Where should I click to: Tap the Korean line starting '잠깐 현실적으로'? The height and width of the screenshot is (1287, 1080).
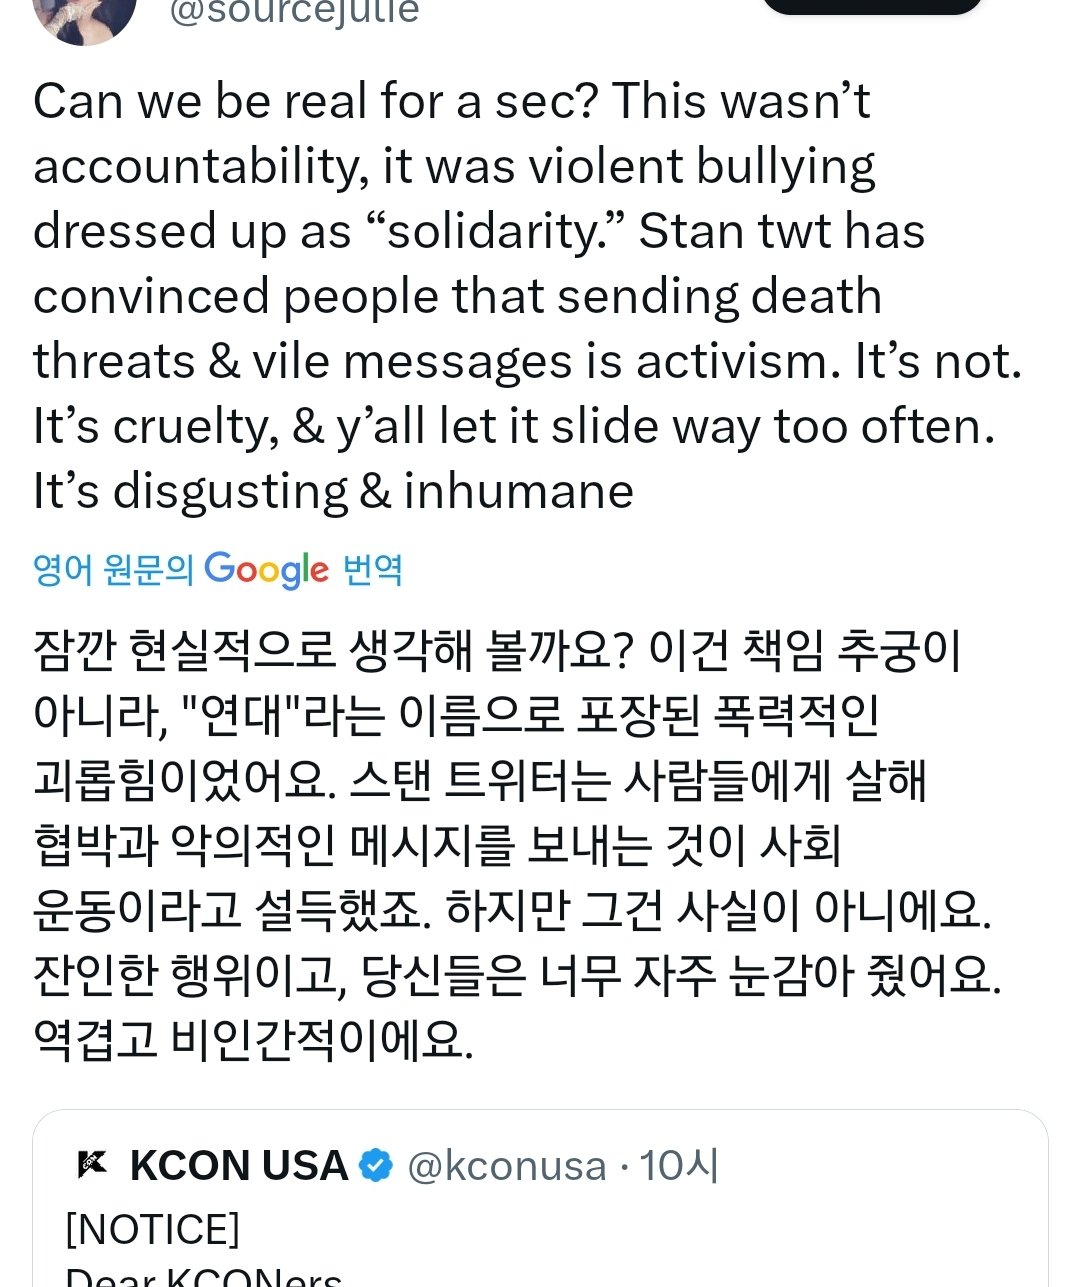(497, 651)
